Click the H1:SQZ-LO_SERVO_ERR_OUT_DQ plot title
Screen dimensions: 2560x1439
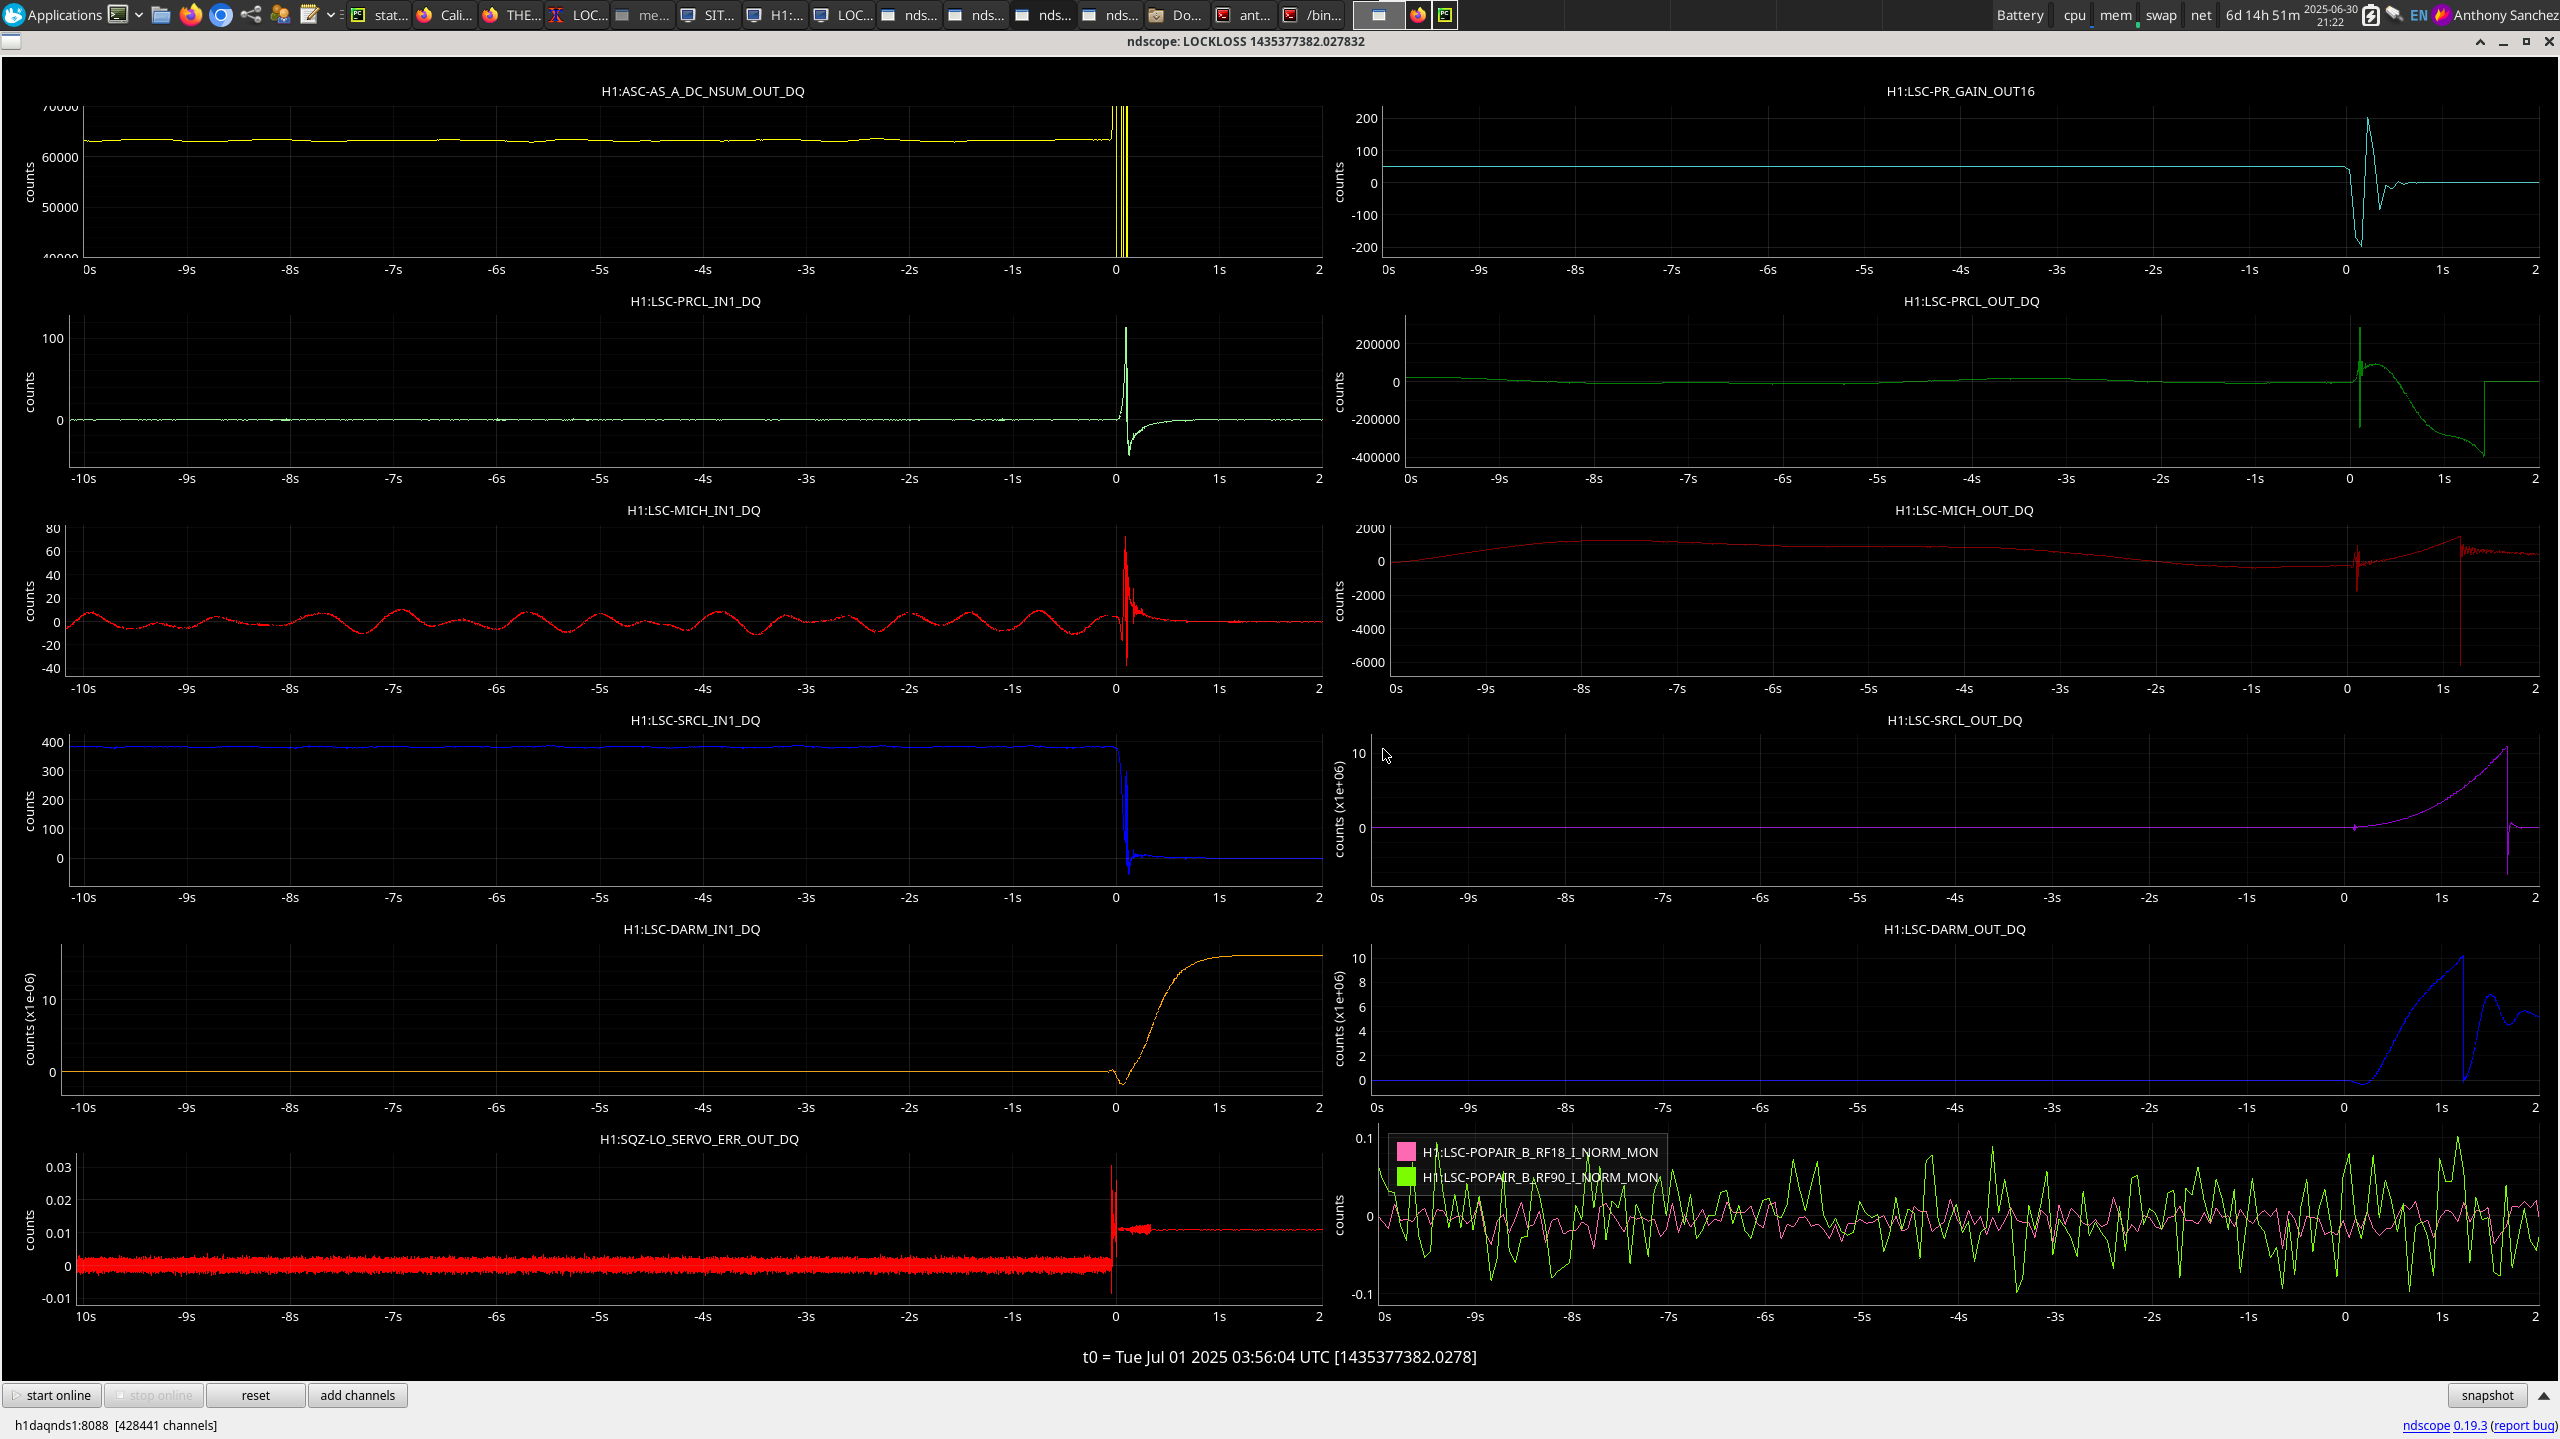point(699,1139)
